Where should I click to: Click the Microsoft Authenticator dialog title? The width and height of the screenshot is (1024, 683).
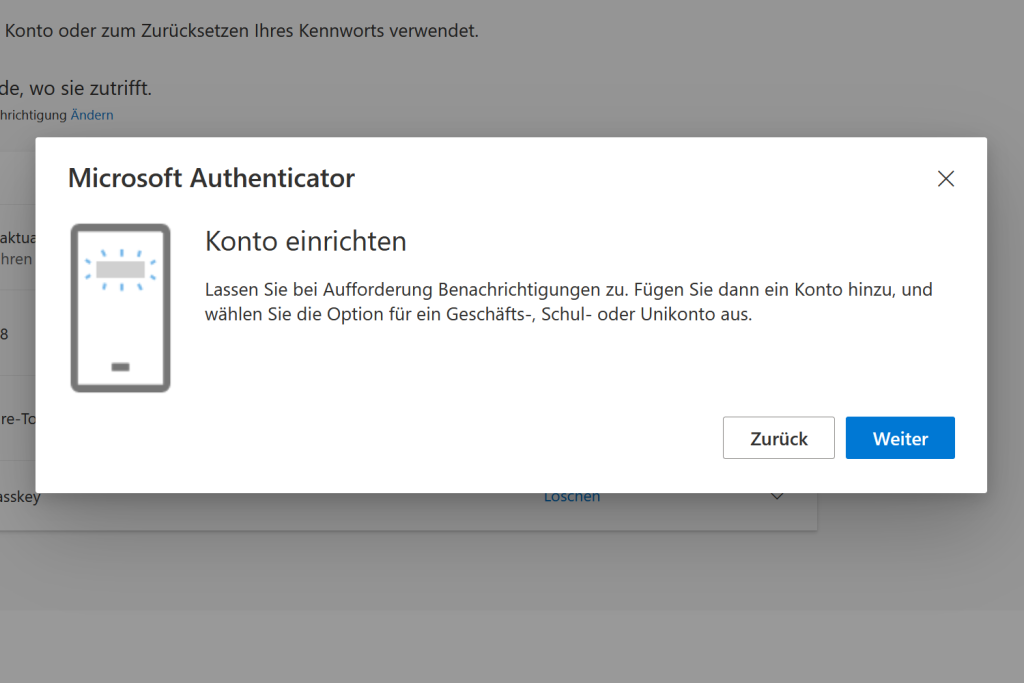[211, 179]
